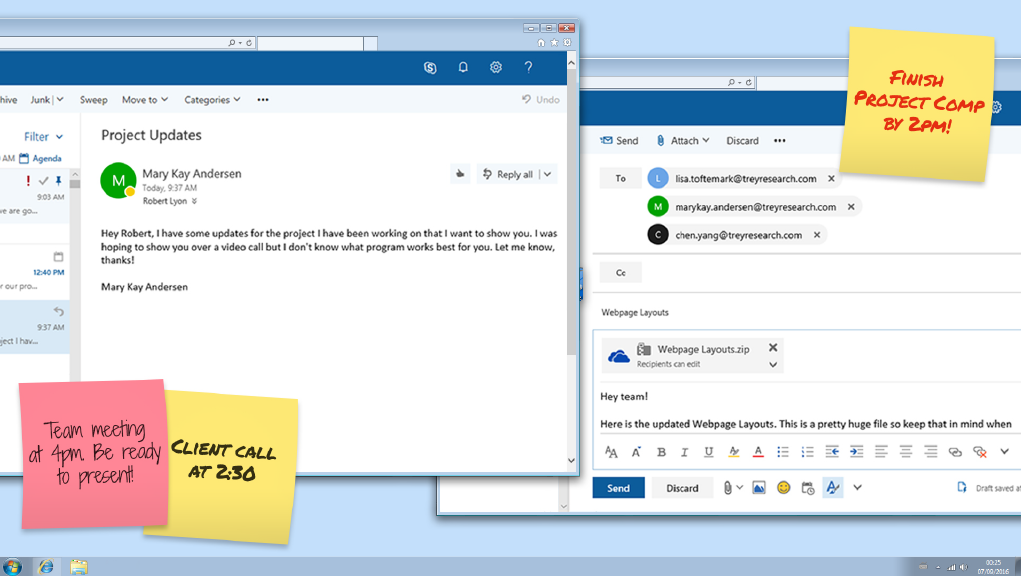1021x576 pixels.
Task: Pick a text highlight color
Action: click(734, 452)
